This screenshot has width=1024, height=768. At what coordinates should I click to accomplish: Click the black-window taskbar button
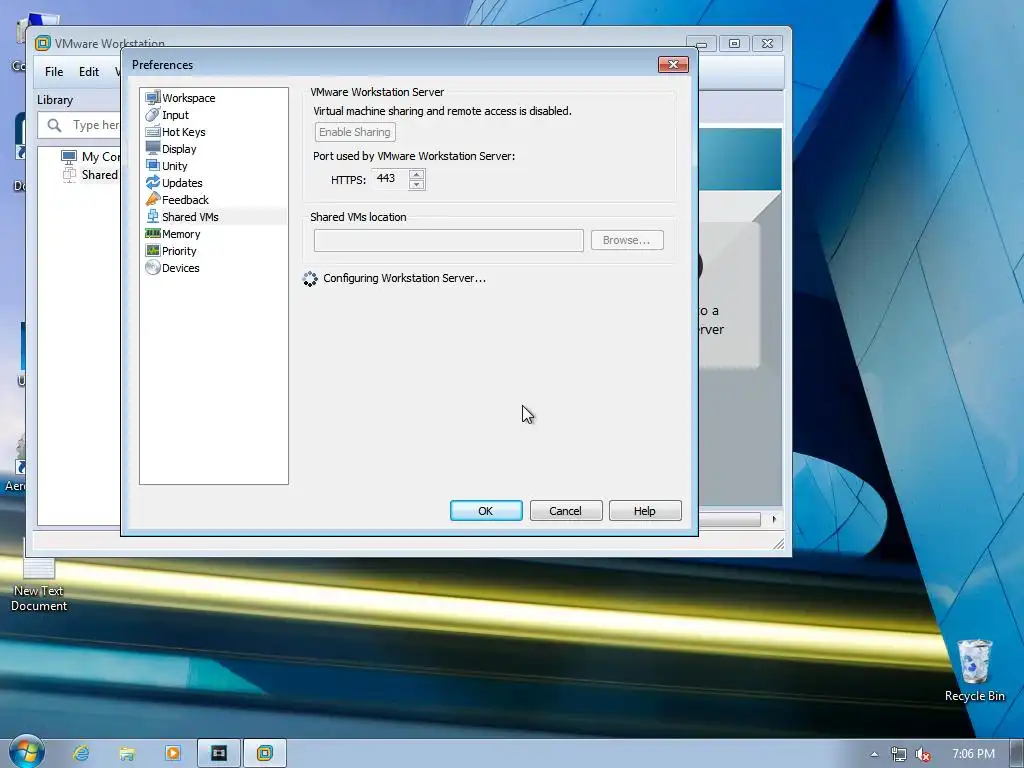219,754
